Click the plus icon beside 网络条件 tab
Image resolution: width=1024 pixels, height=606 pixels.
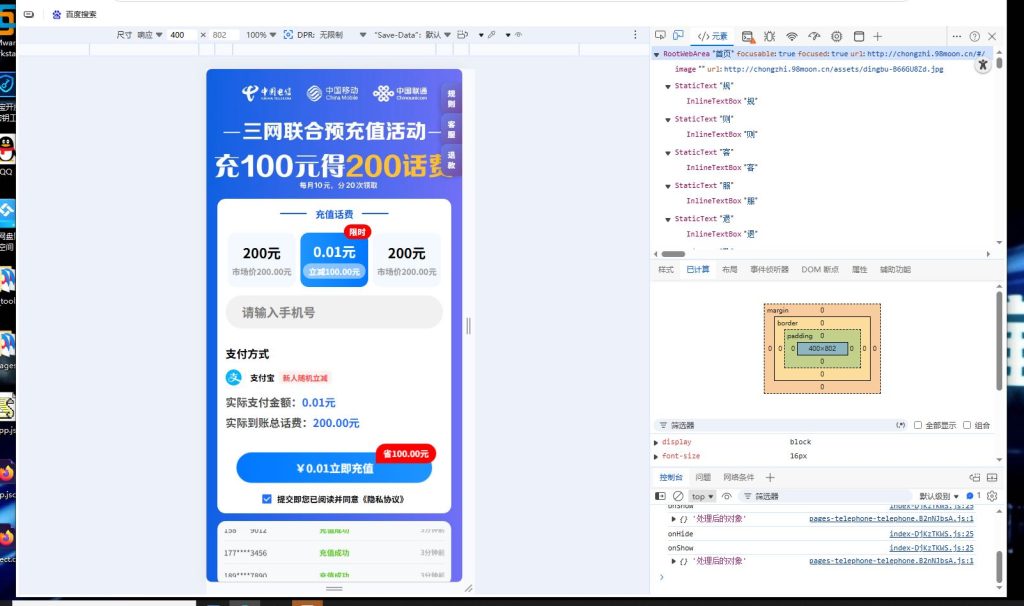pyautogui.click(x=770, y=477)
